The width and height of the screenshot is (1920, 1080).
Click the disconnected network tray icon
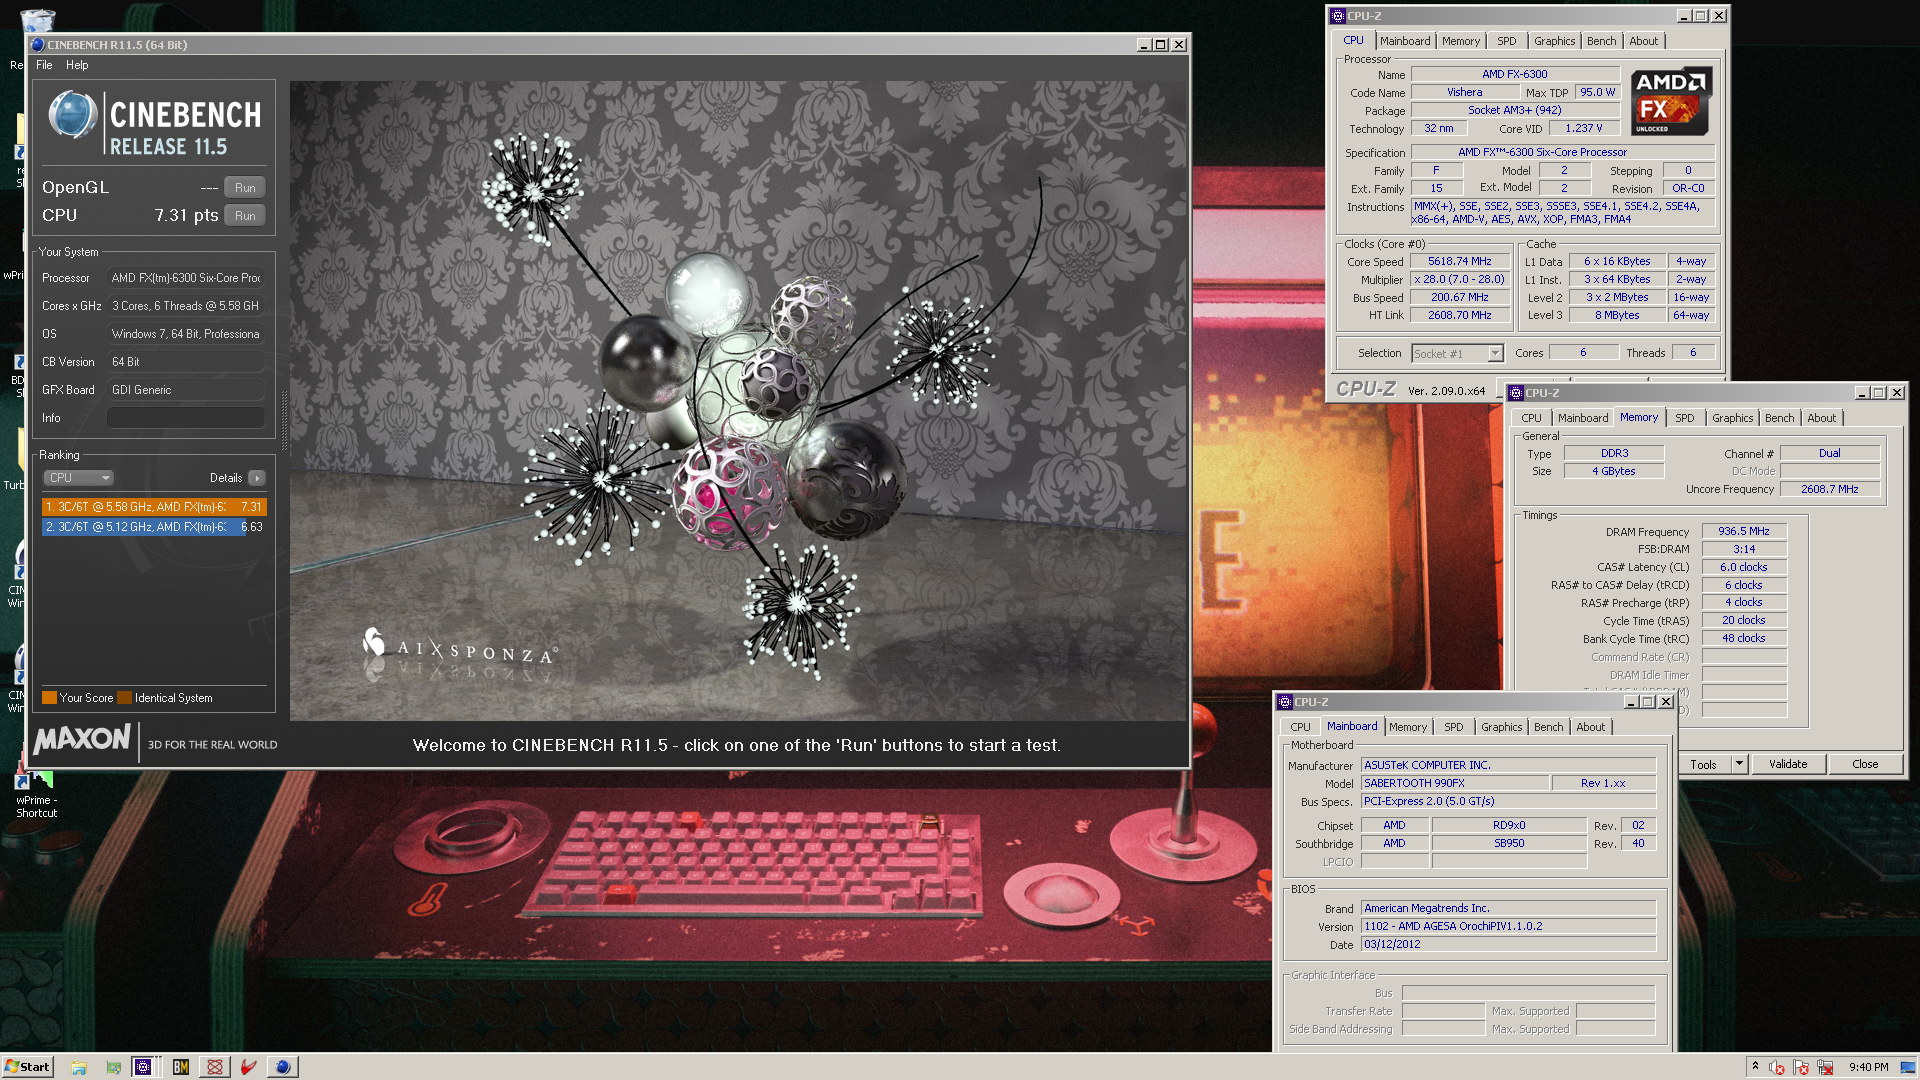click(1825, 1068)
